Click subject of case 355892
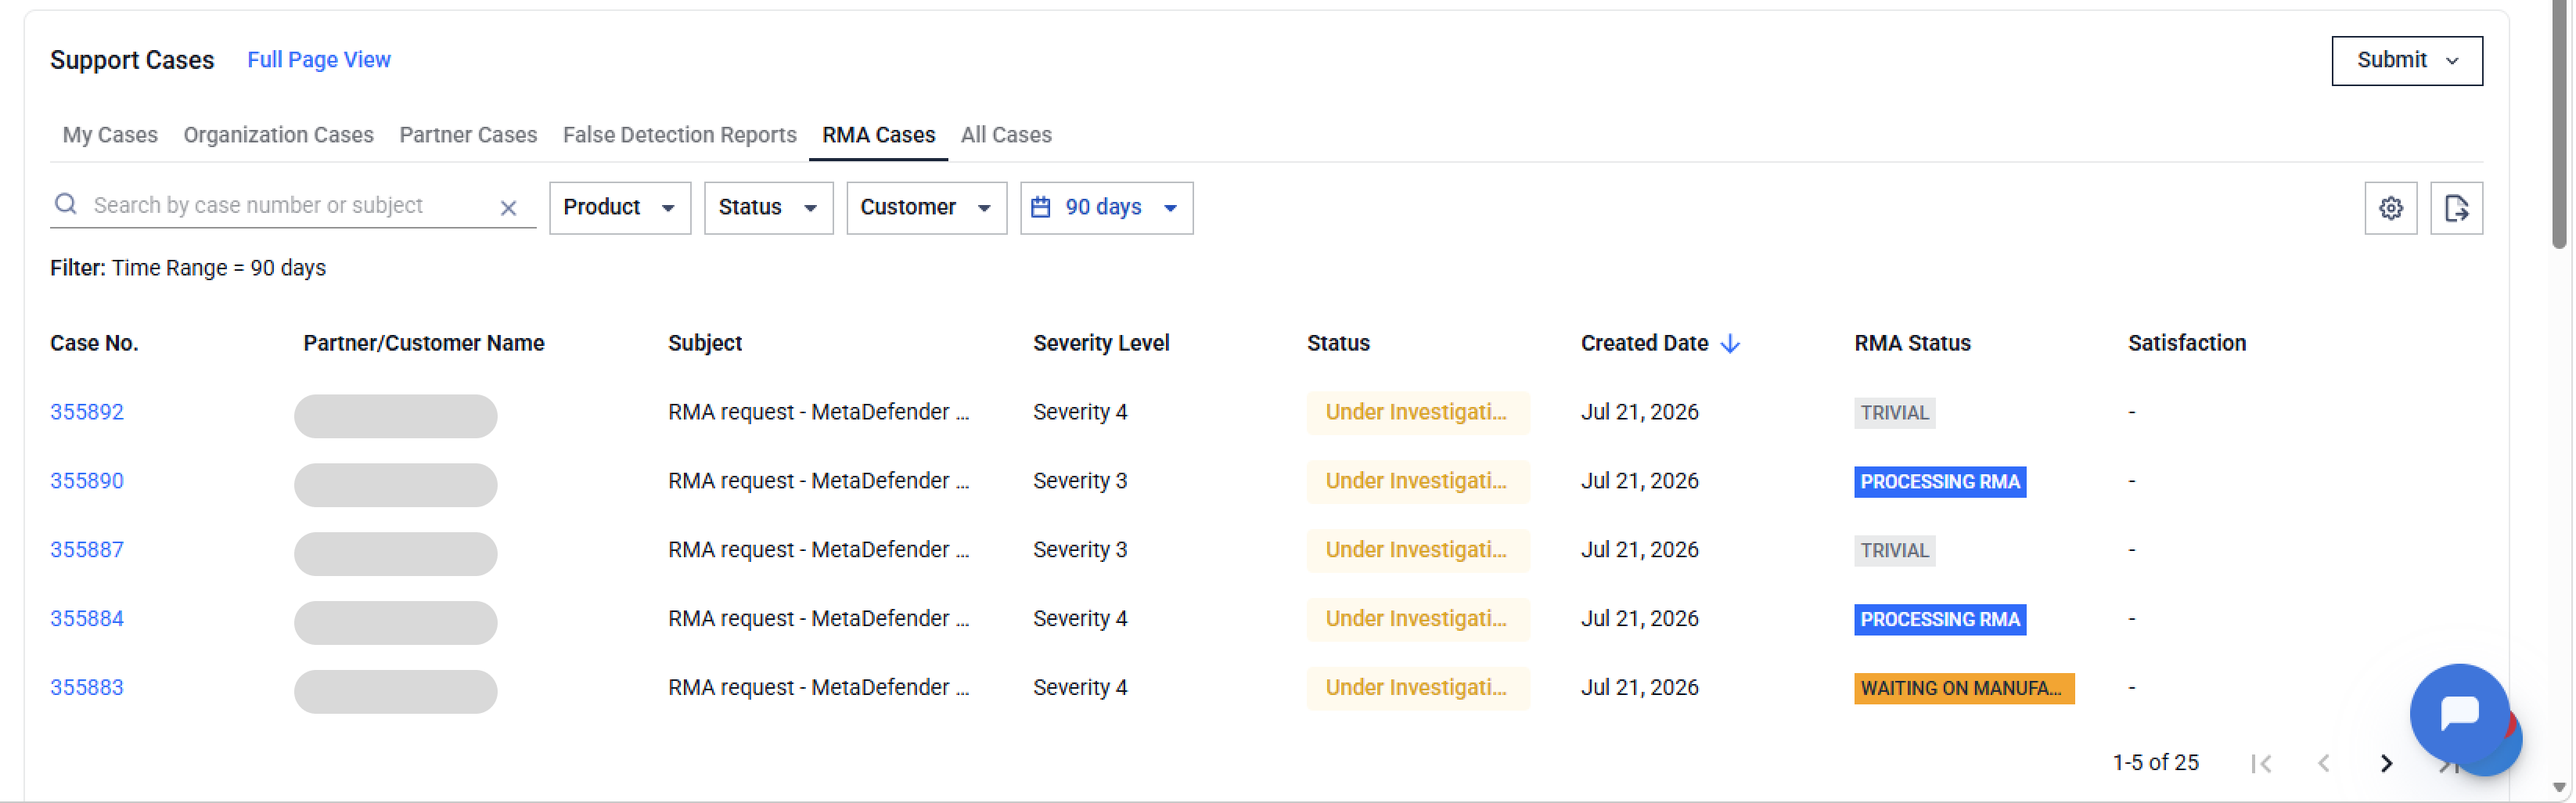Screen dimensions: 2576x803 click(819, 412)
